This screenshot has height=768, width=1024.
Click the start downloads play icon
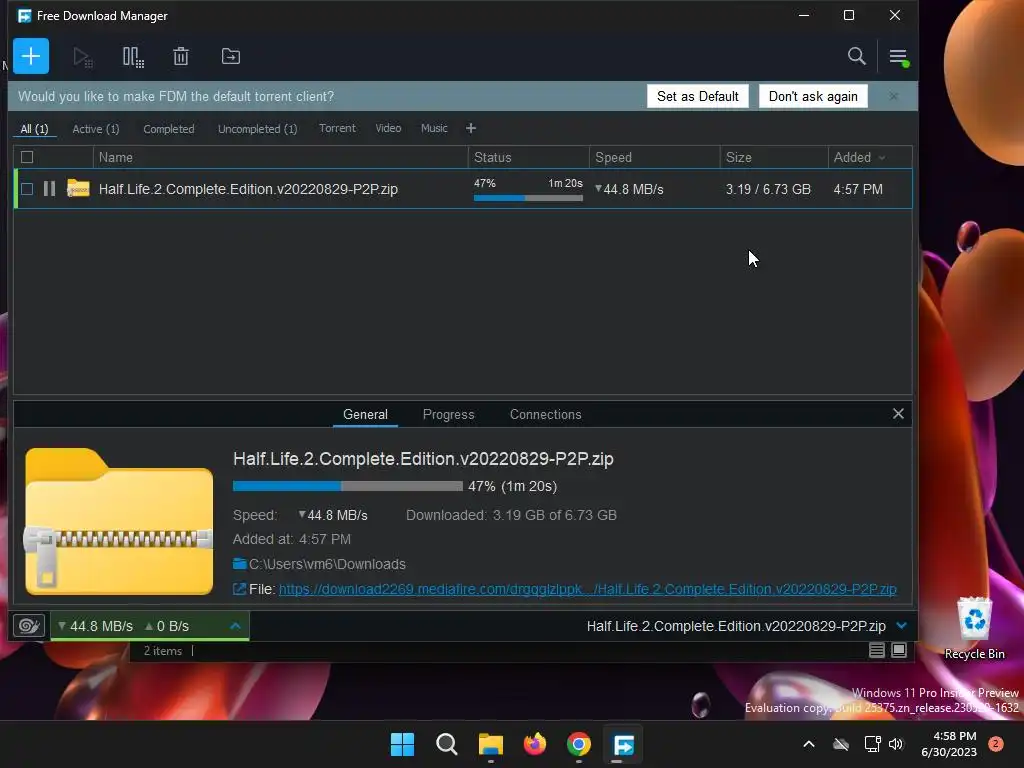pos(82,57)
